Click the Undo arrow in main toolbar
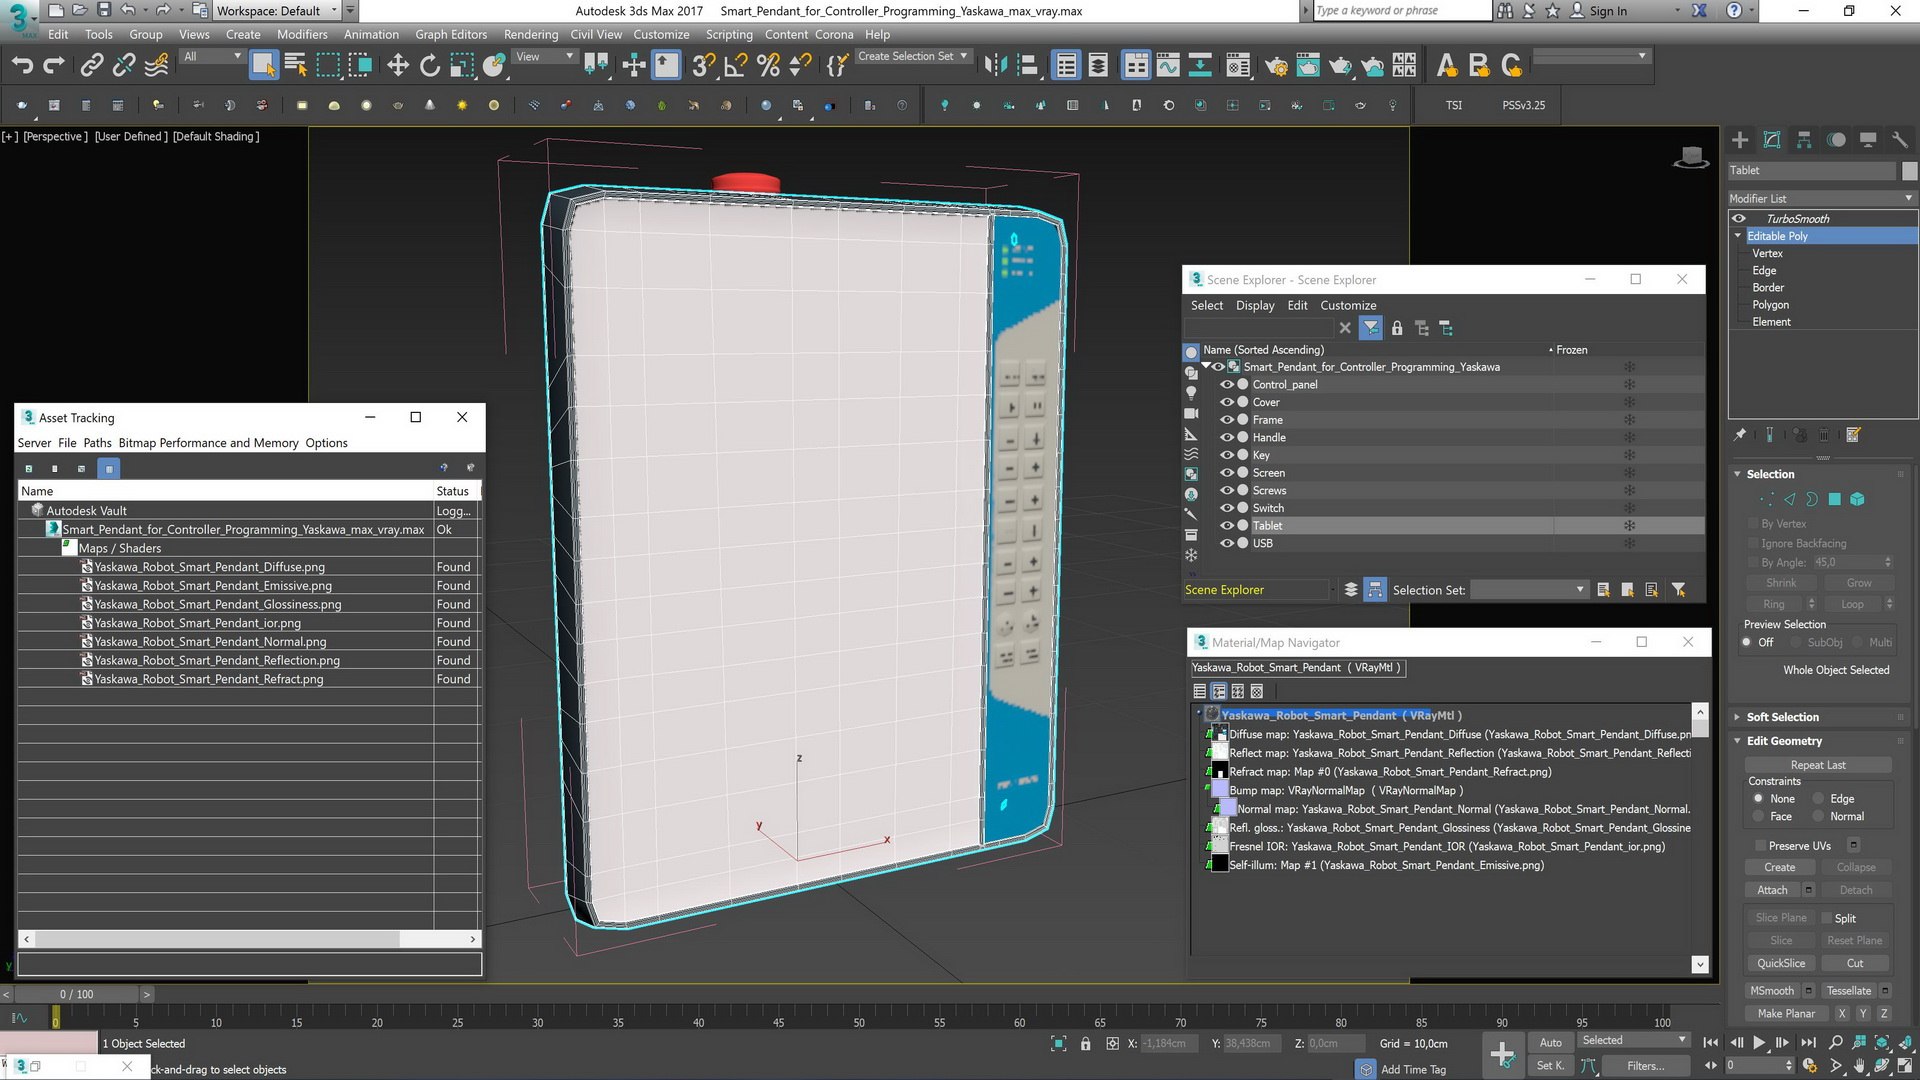The width and height of the screenshot is (1920, 1080). coord(22,66)
